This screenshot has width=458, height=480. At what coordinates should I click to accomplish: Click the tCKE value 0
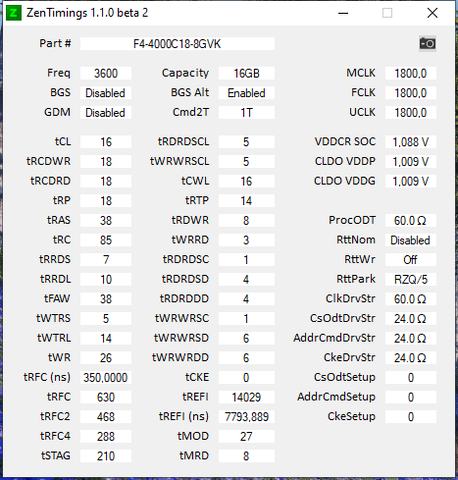click(246, 377)
